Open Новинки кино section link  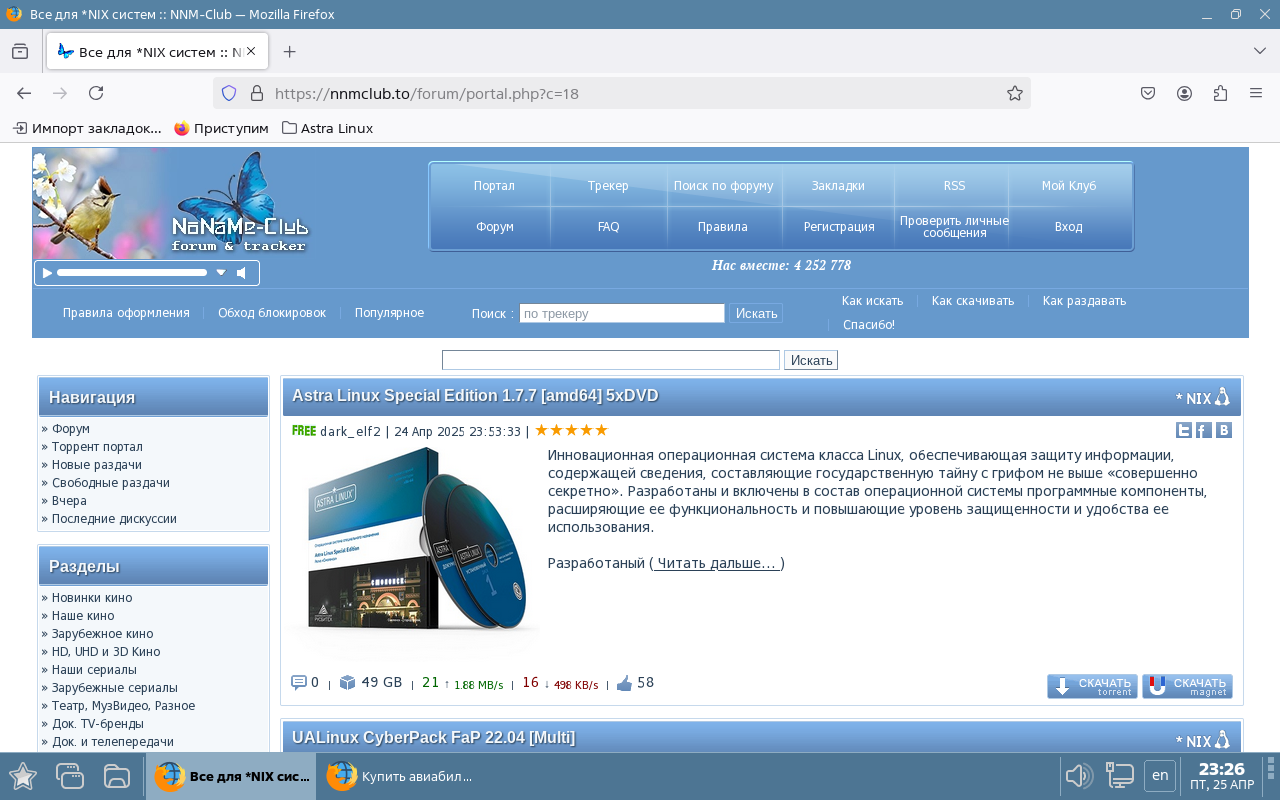pyautogui.click(x=92, y=598)
